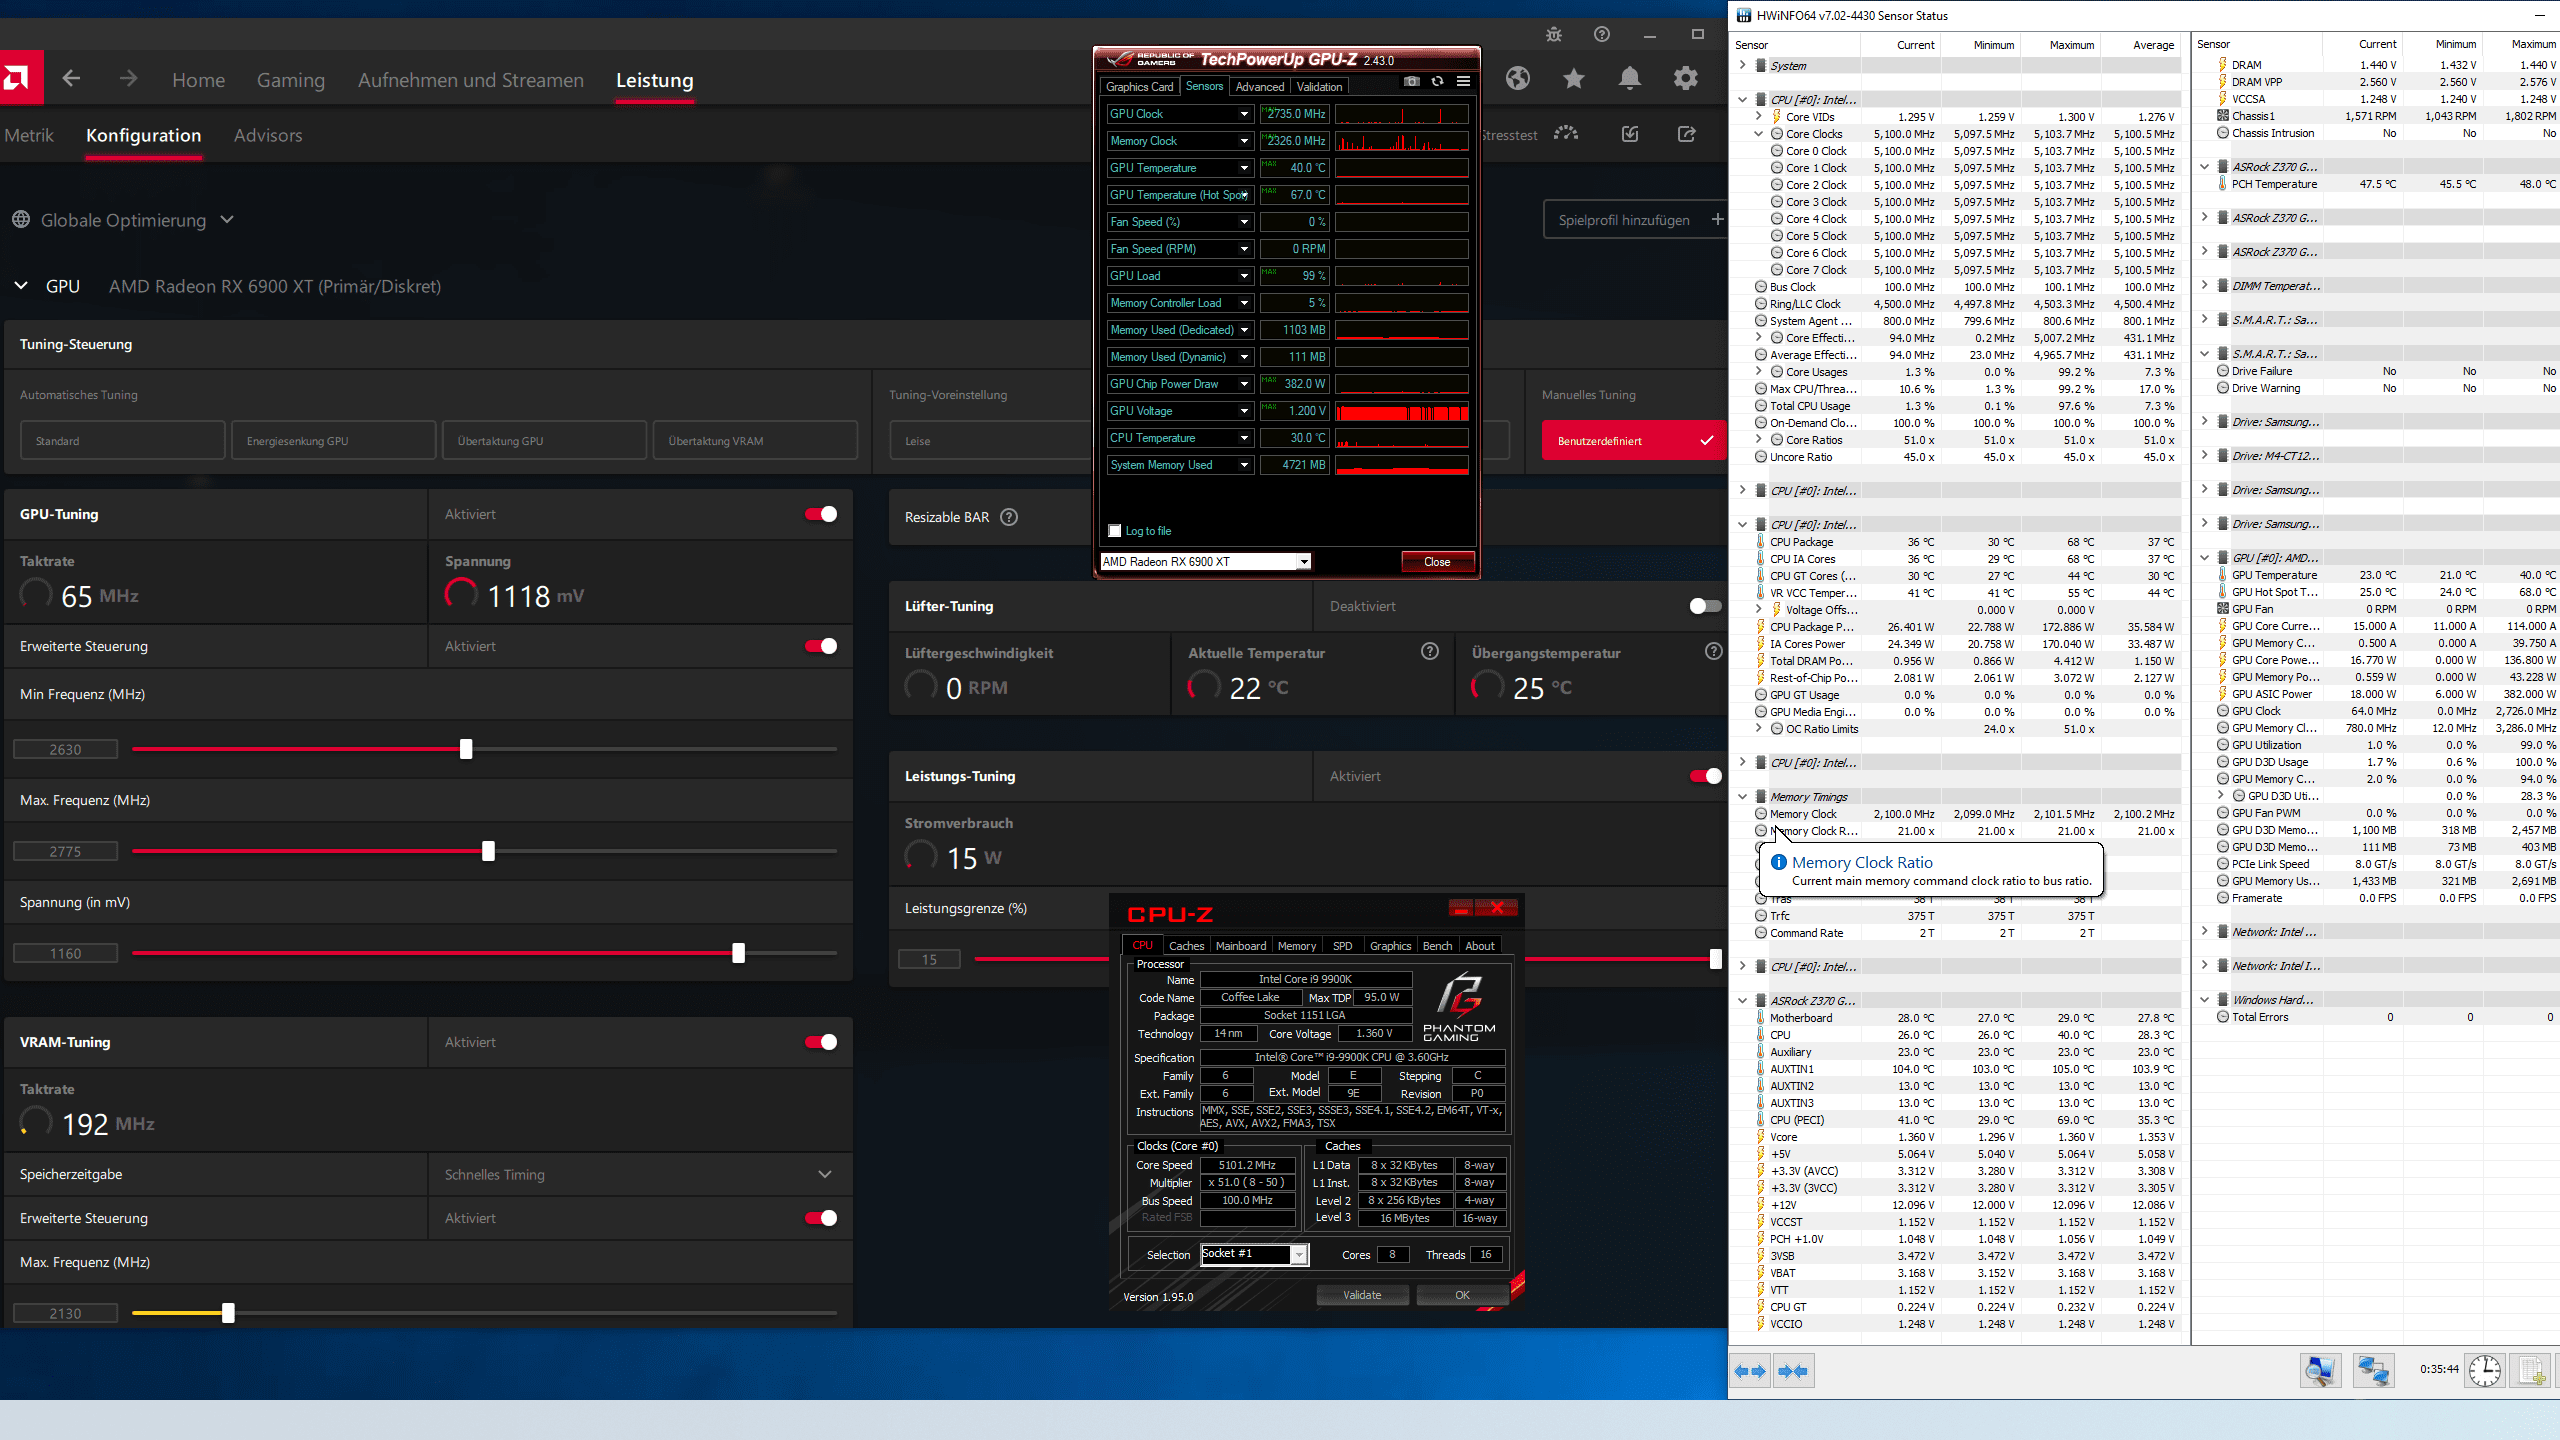The image size is (2560, 1440).
Task: Click the GPU-Z refresh icon
Action: 1437,82
